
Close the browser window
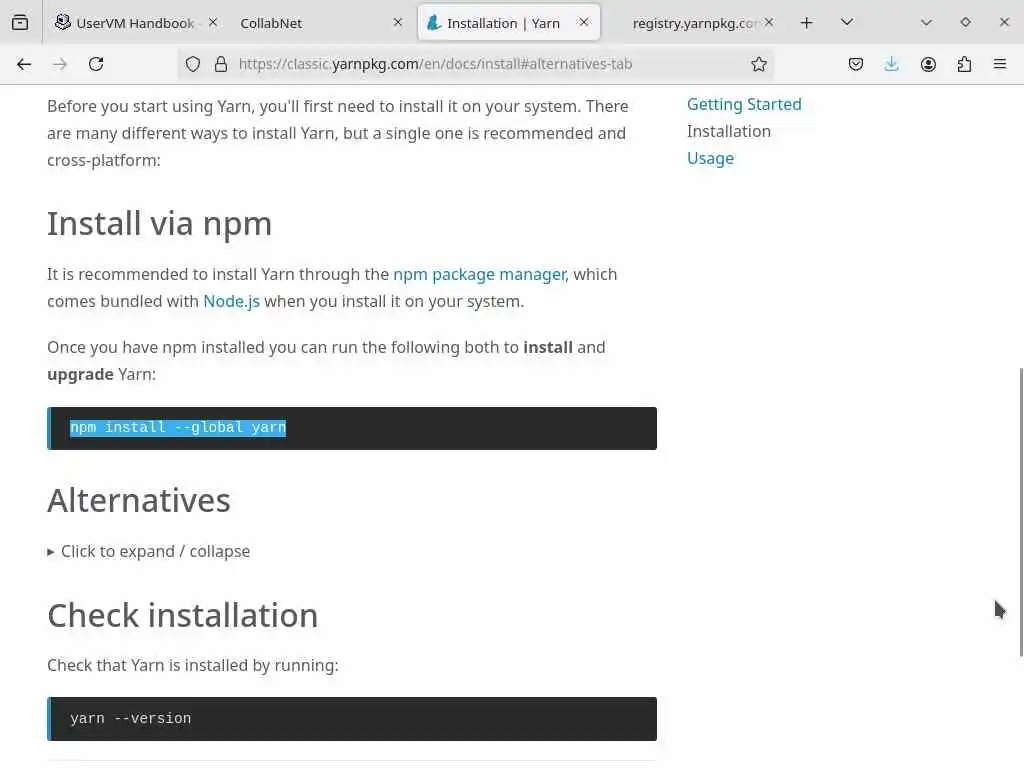point(1004,22)
